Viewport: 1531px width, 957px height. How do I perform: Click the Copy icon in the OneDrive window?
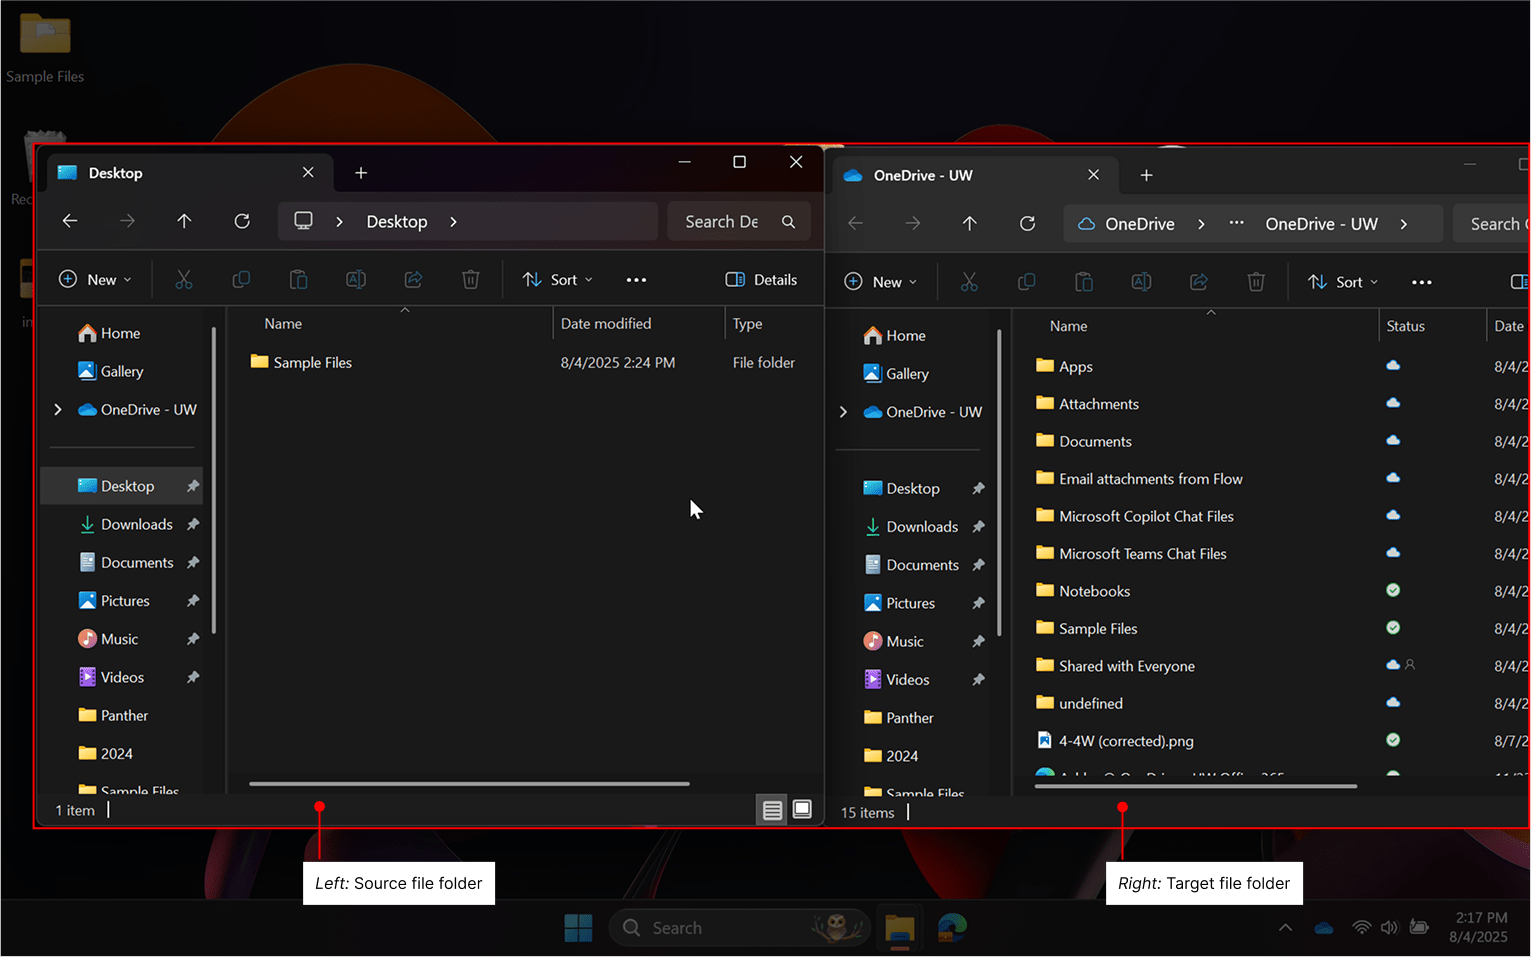[x=1026, y=281]
